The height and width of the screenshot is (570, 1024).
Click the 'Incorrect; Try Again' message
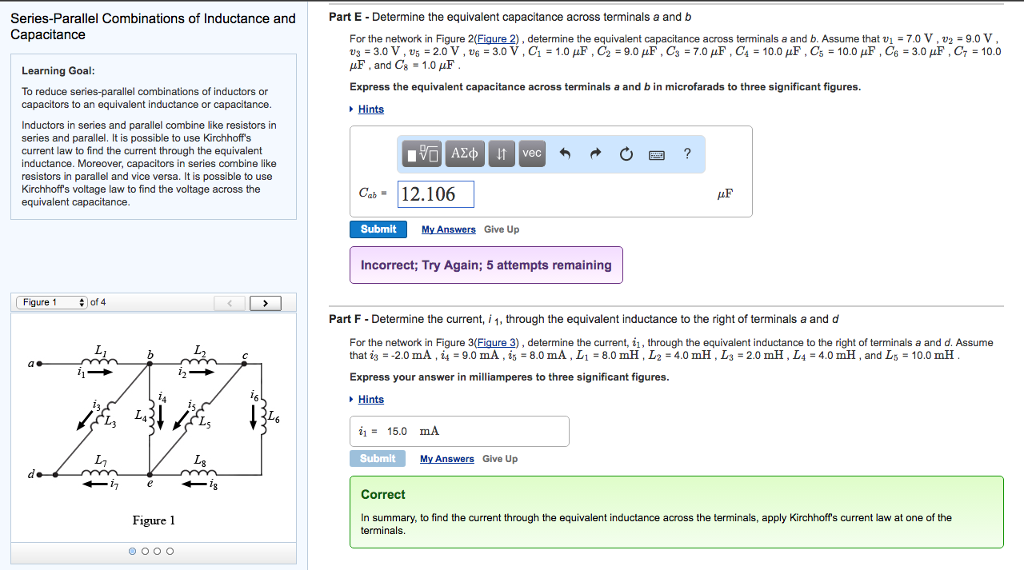point(486,265)
